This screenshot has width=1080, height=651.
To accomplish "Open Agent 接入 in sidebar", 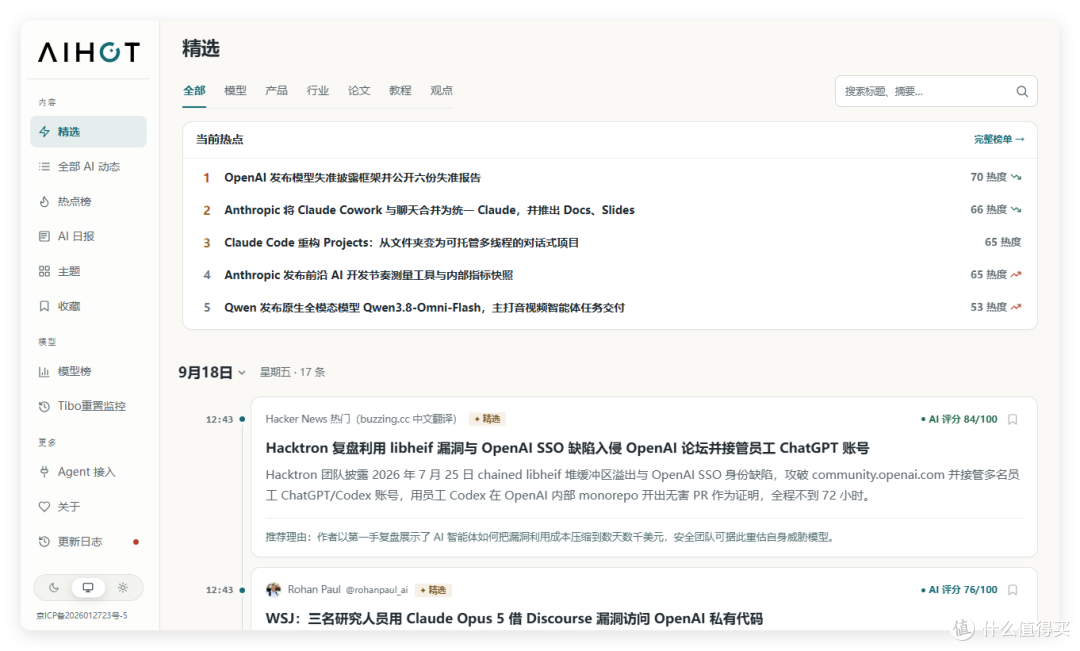I will (88, 472).
